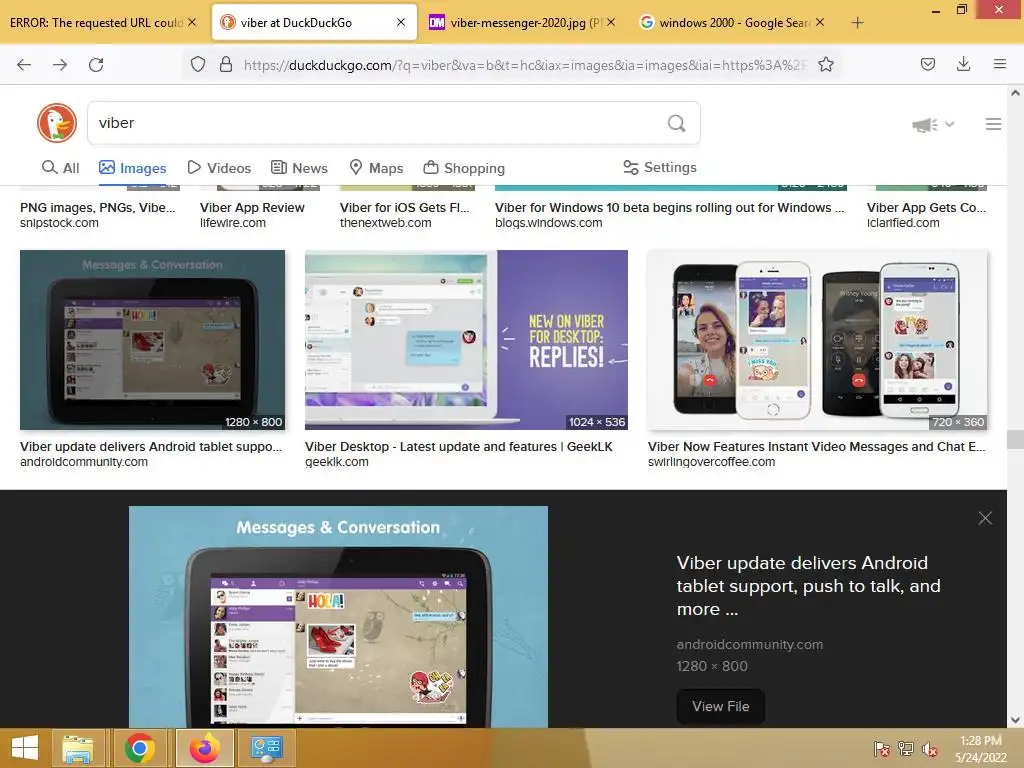Viewport: 1024px width, 768px height.
Task: Go forward with the browser forward arrow
Action: click(x=60, y=65)
